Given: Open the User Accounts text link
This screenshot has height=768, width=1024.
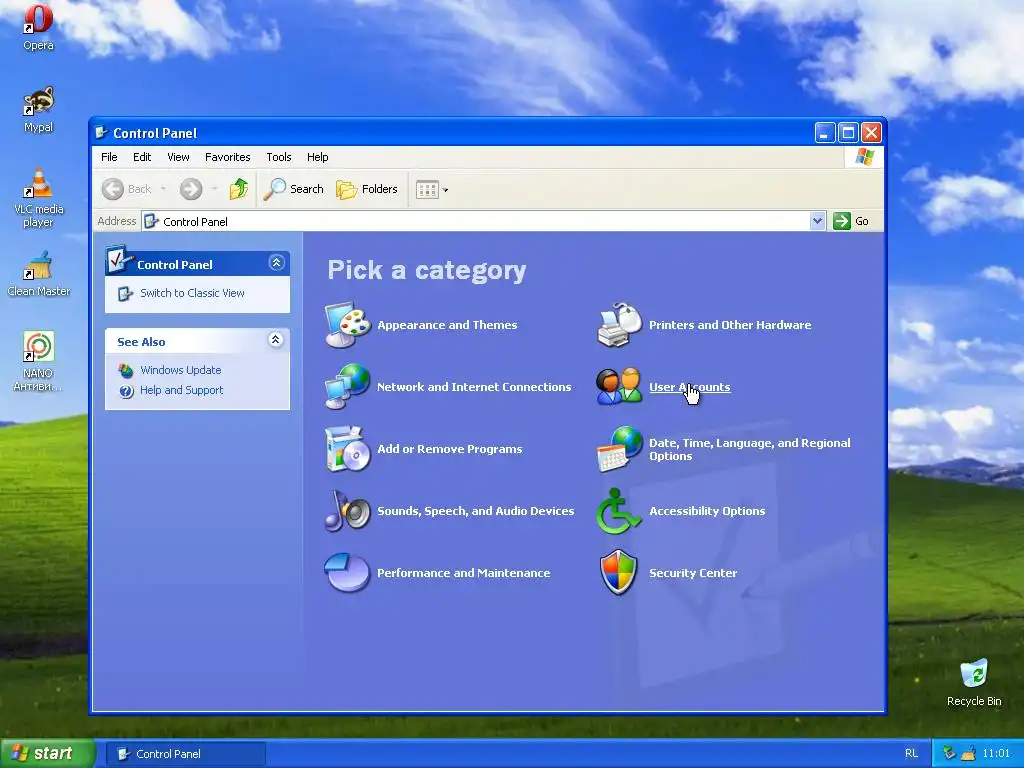Looking at the screenshot, I should (x=690, y=387).
